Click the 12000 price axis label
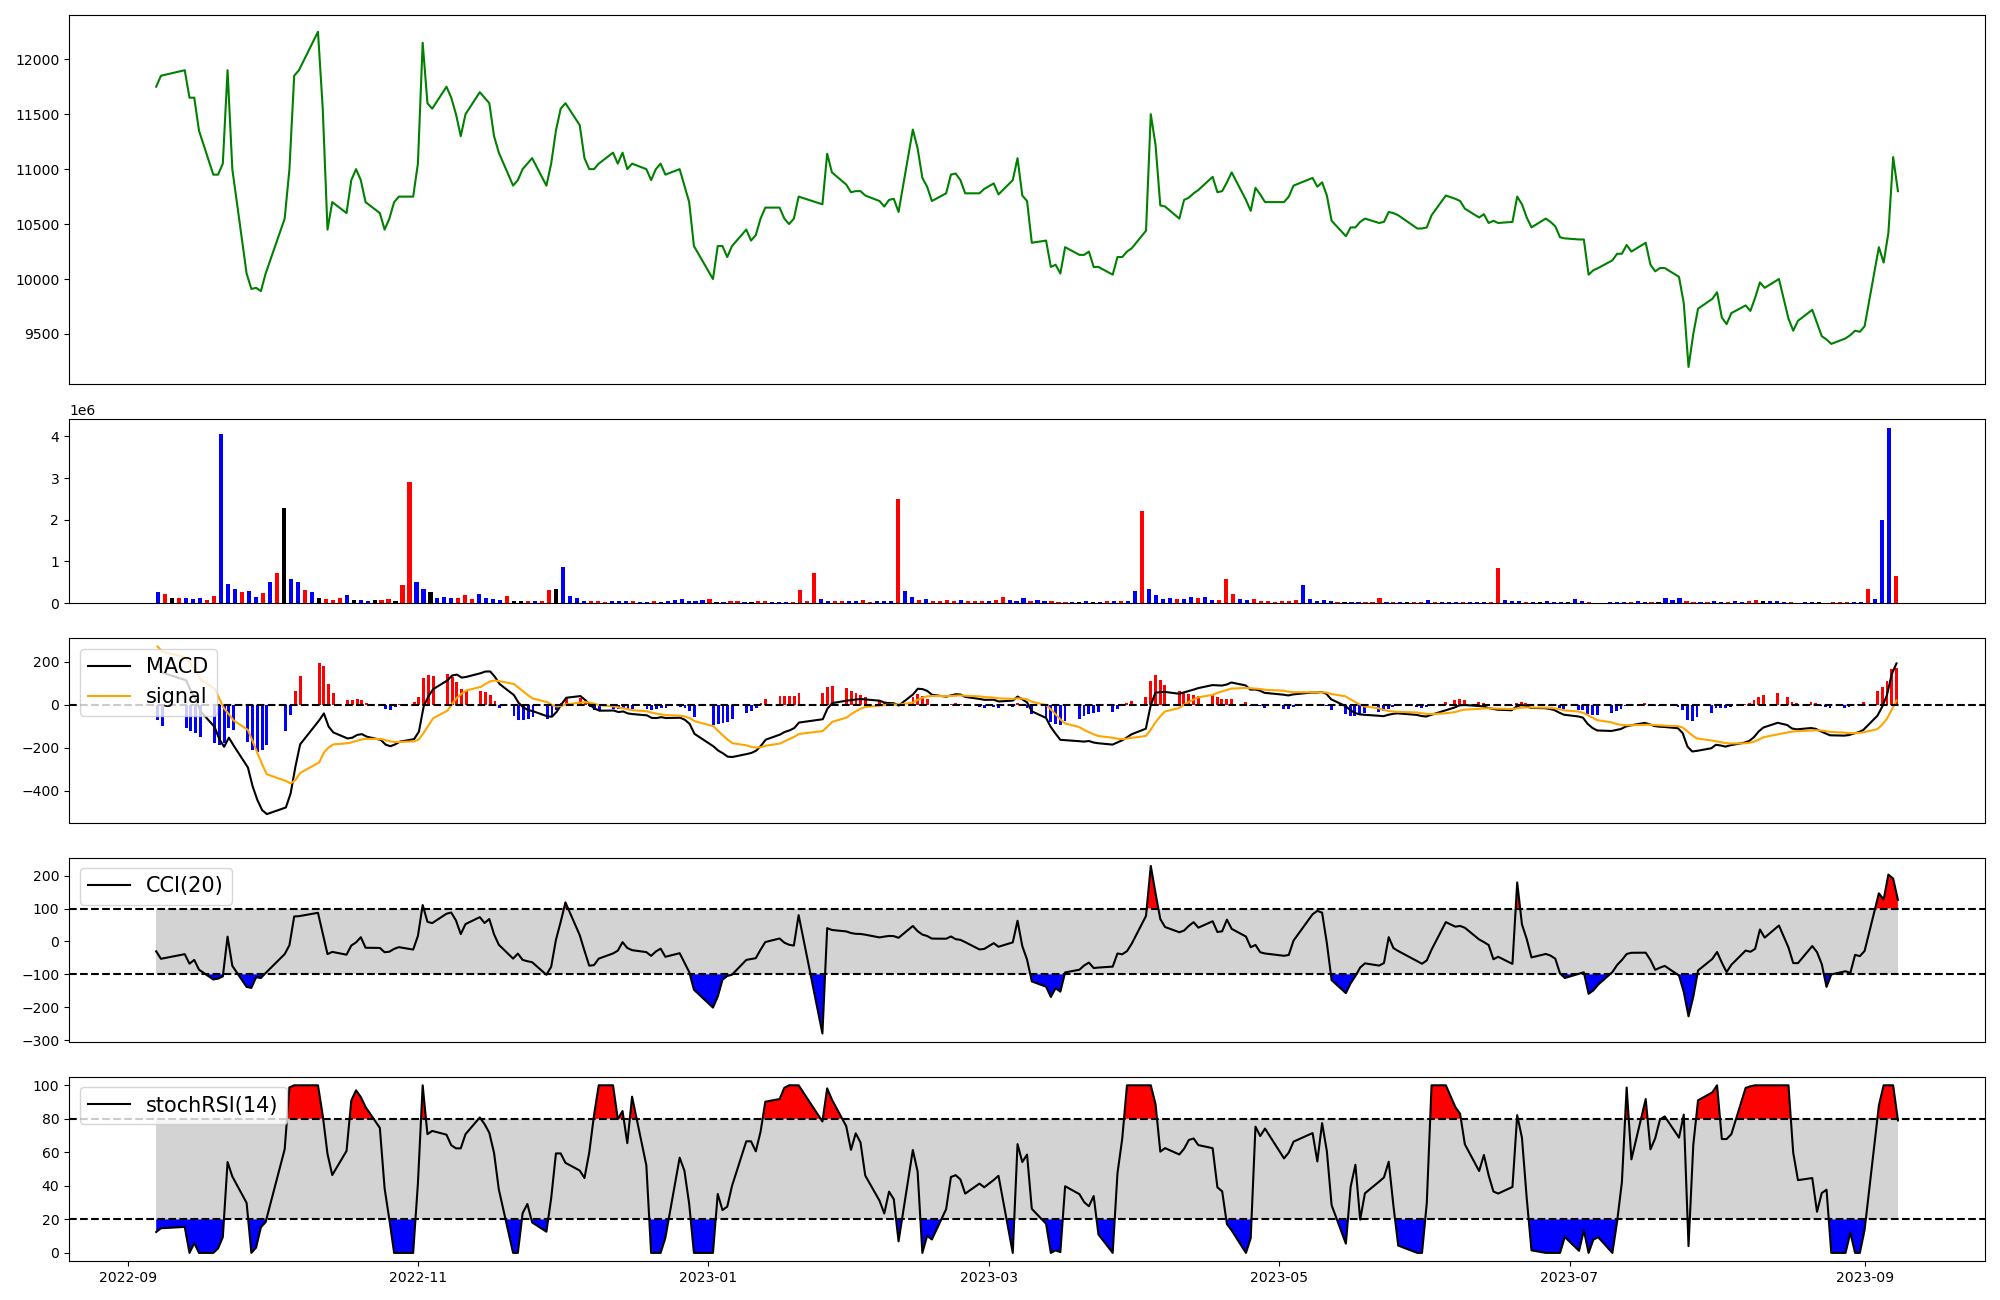The height and width of the screenshot is (1300, 2000). 38,60
